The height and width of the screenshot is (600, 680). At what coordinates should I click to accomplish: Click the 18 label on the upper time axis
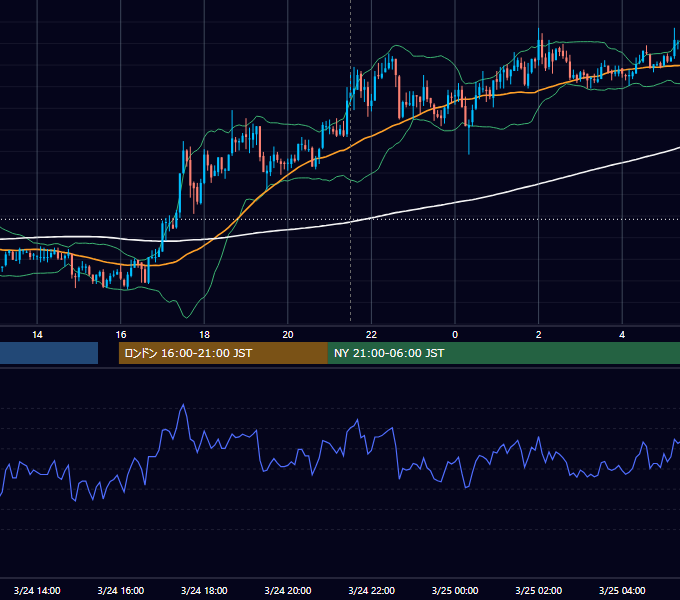[204, 334]
